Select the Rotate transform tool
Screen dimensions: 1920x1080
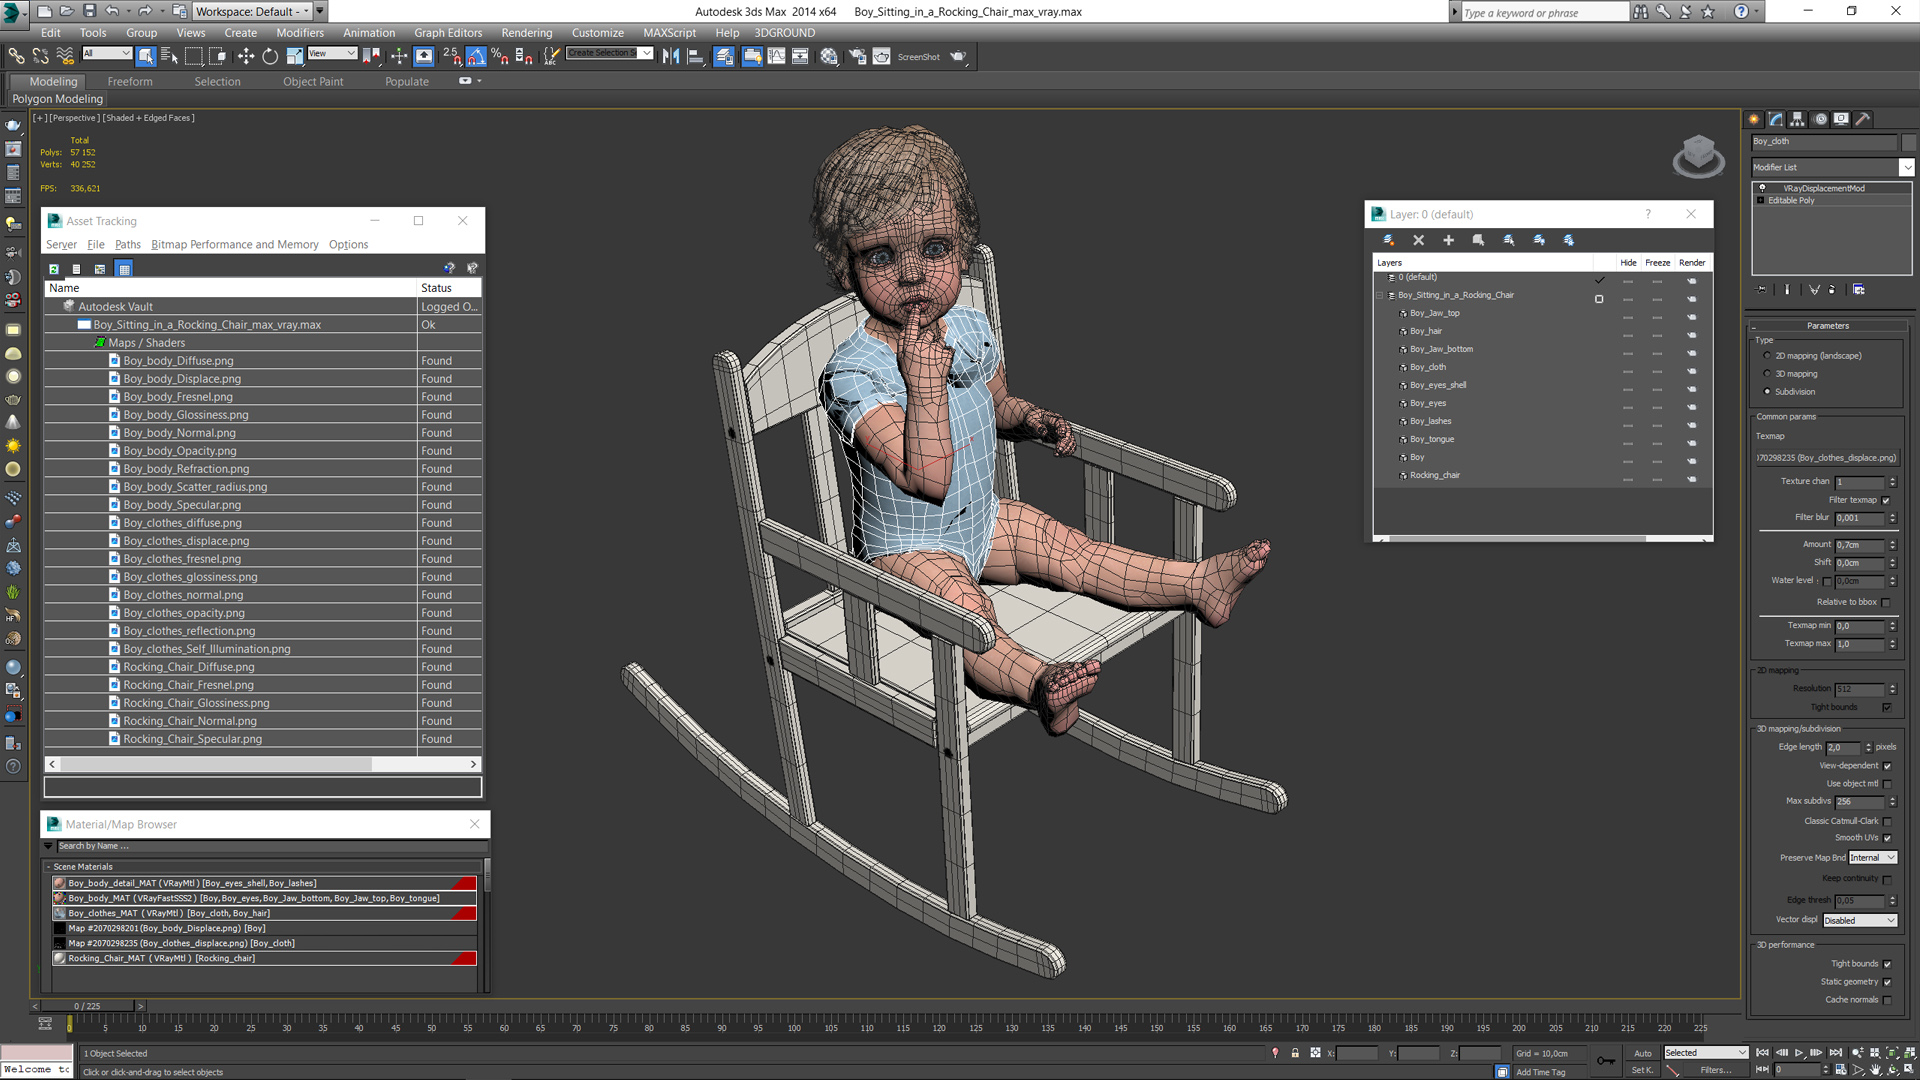pyautogui.click(x=270, y=57)
